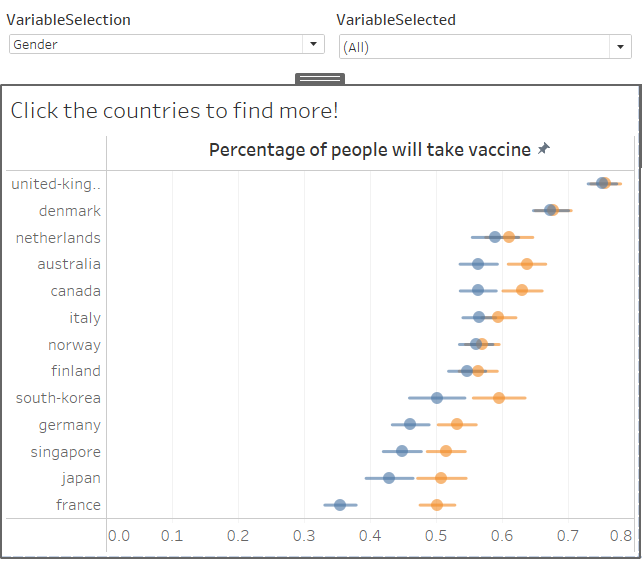
Task: Choose the south-korea country label
Action: (x=58, y=398)
